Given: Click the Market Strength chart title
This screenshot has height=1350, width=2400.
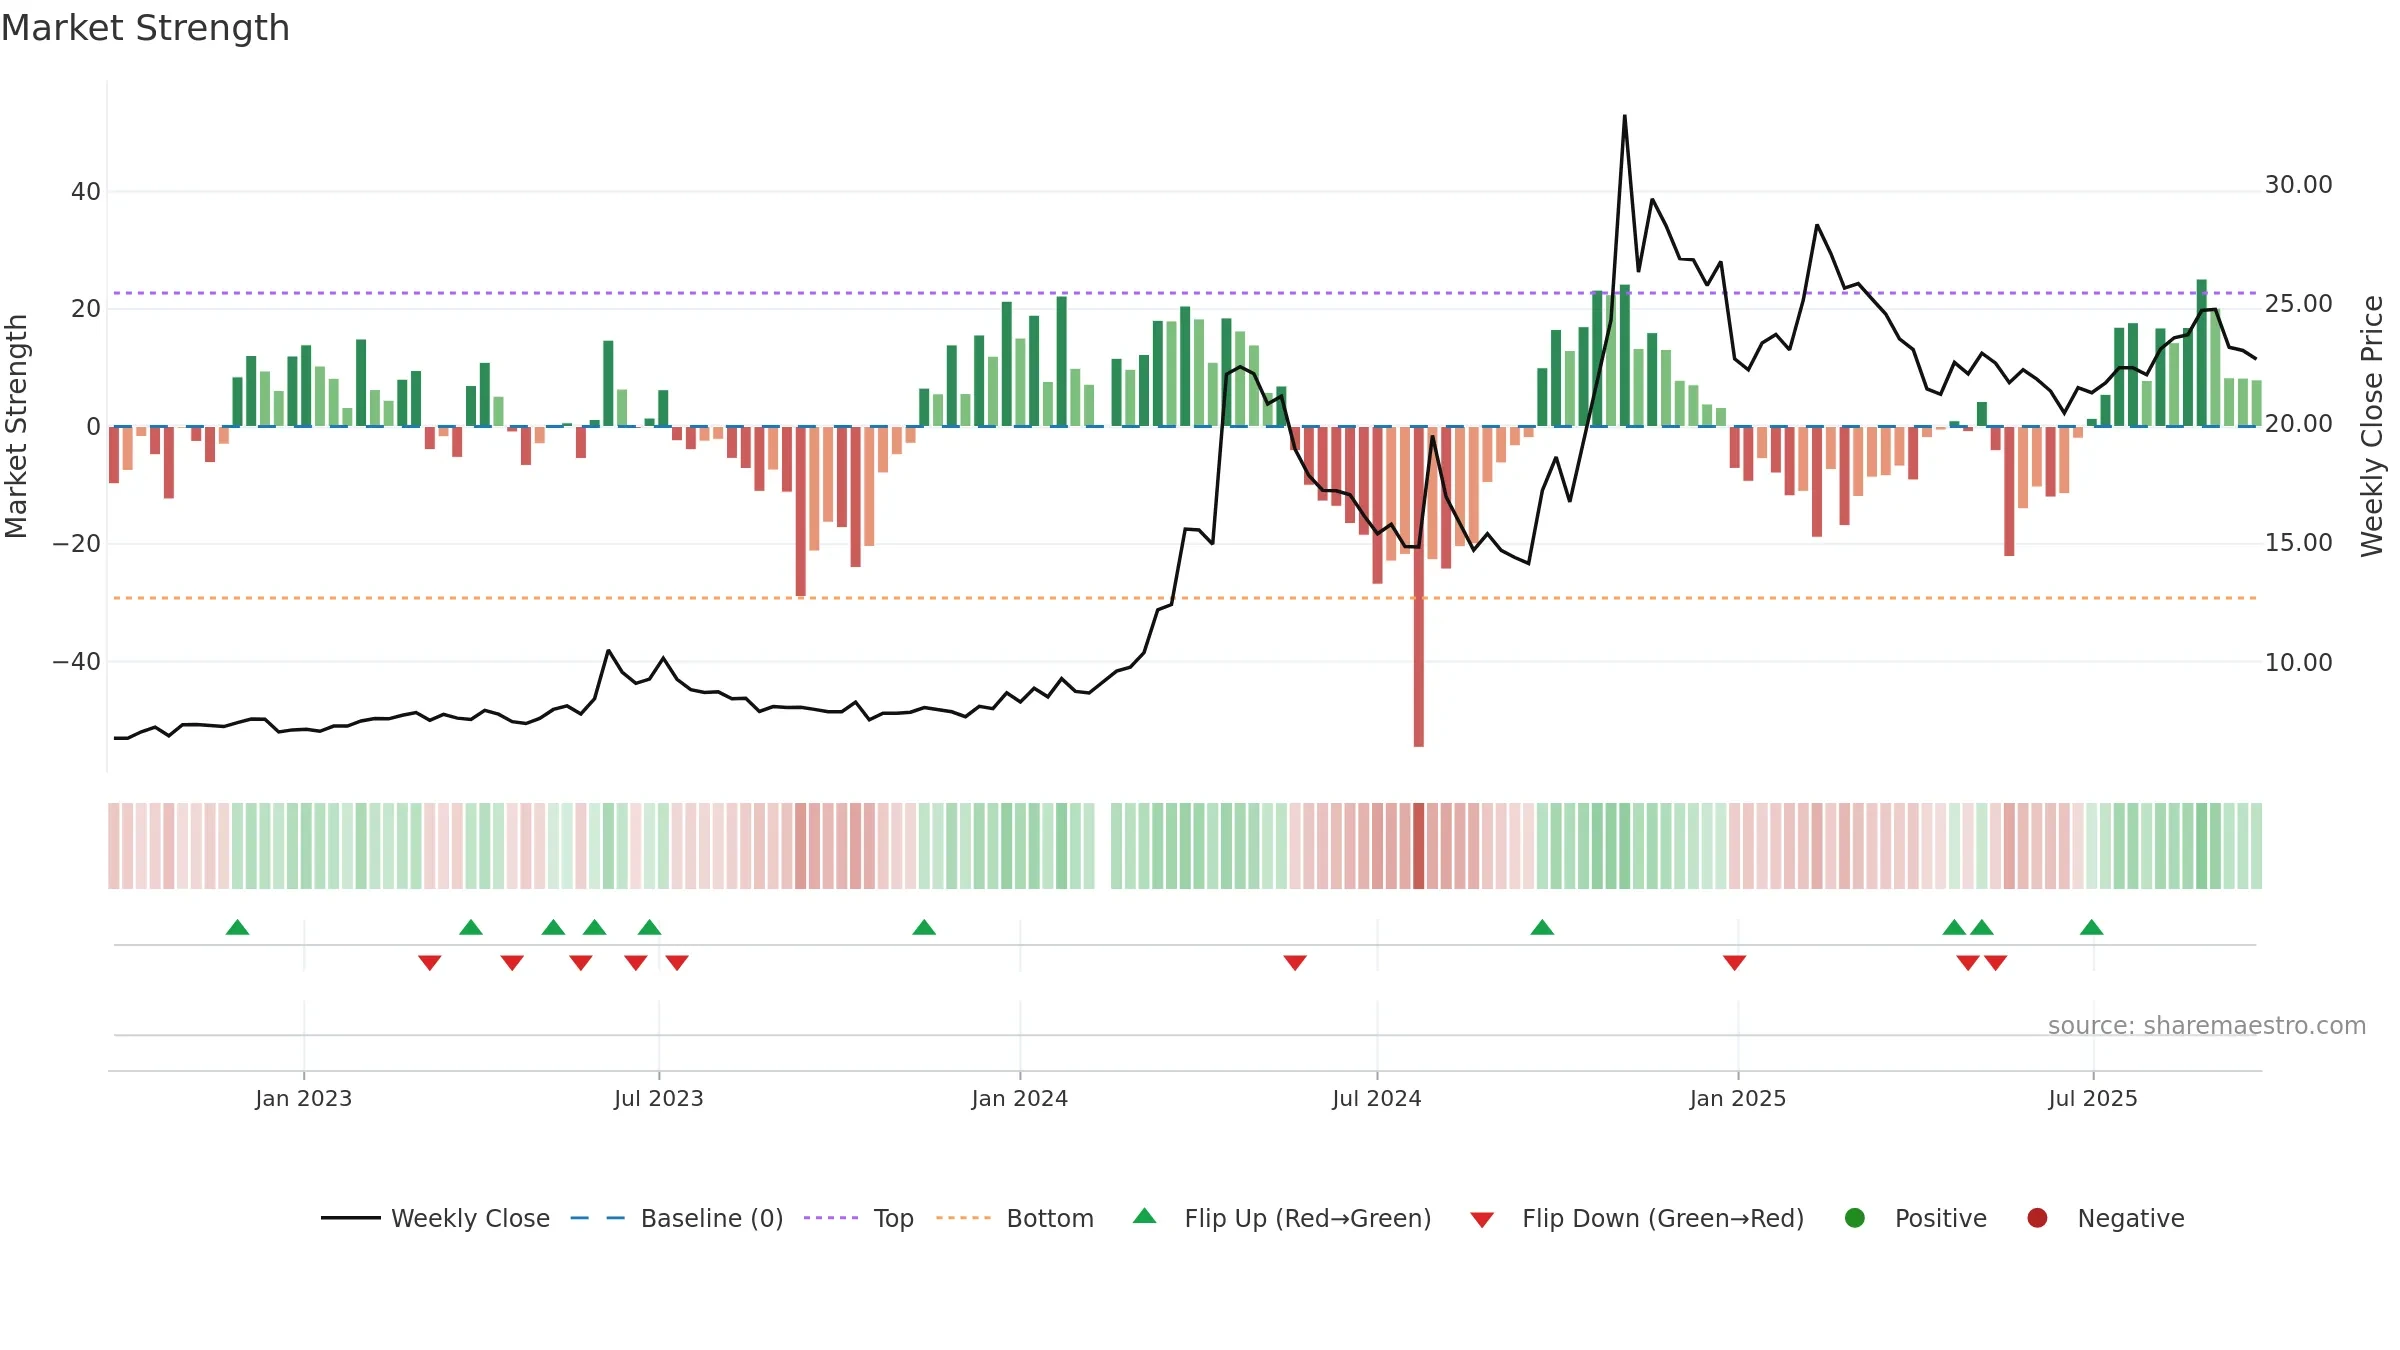Looking at the screenshot, I should (x=145, y=28).
